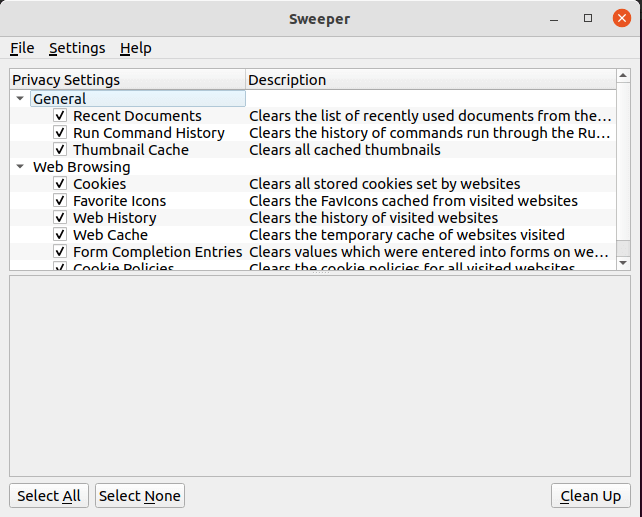Click the Select None button

tap(140, 496)
